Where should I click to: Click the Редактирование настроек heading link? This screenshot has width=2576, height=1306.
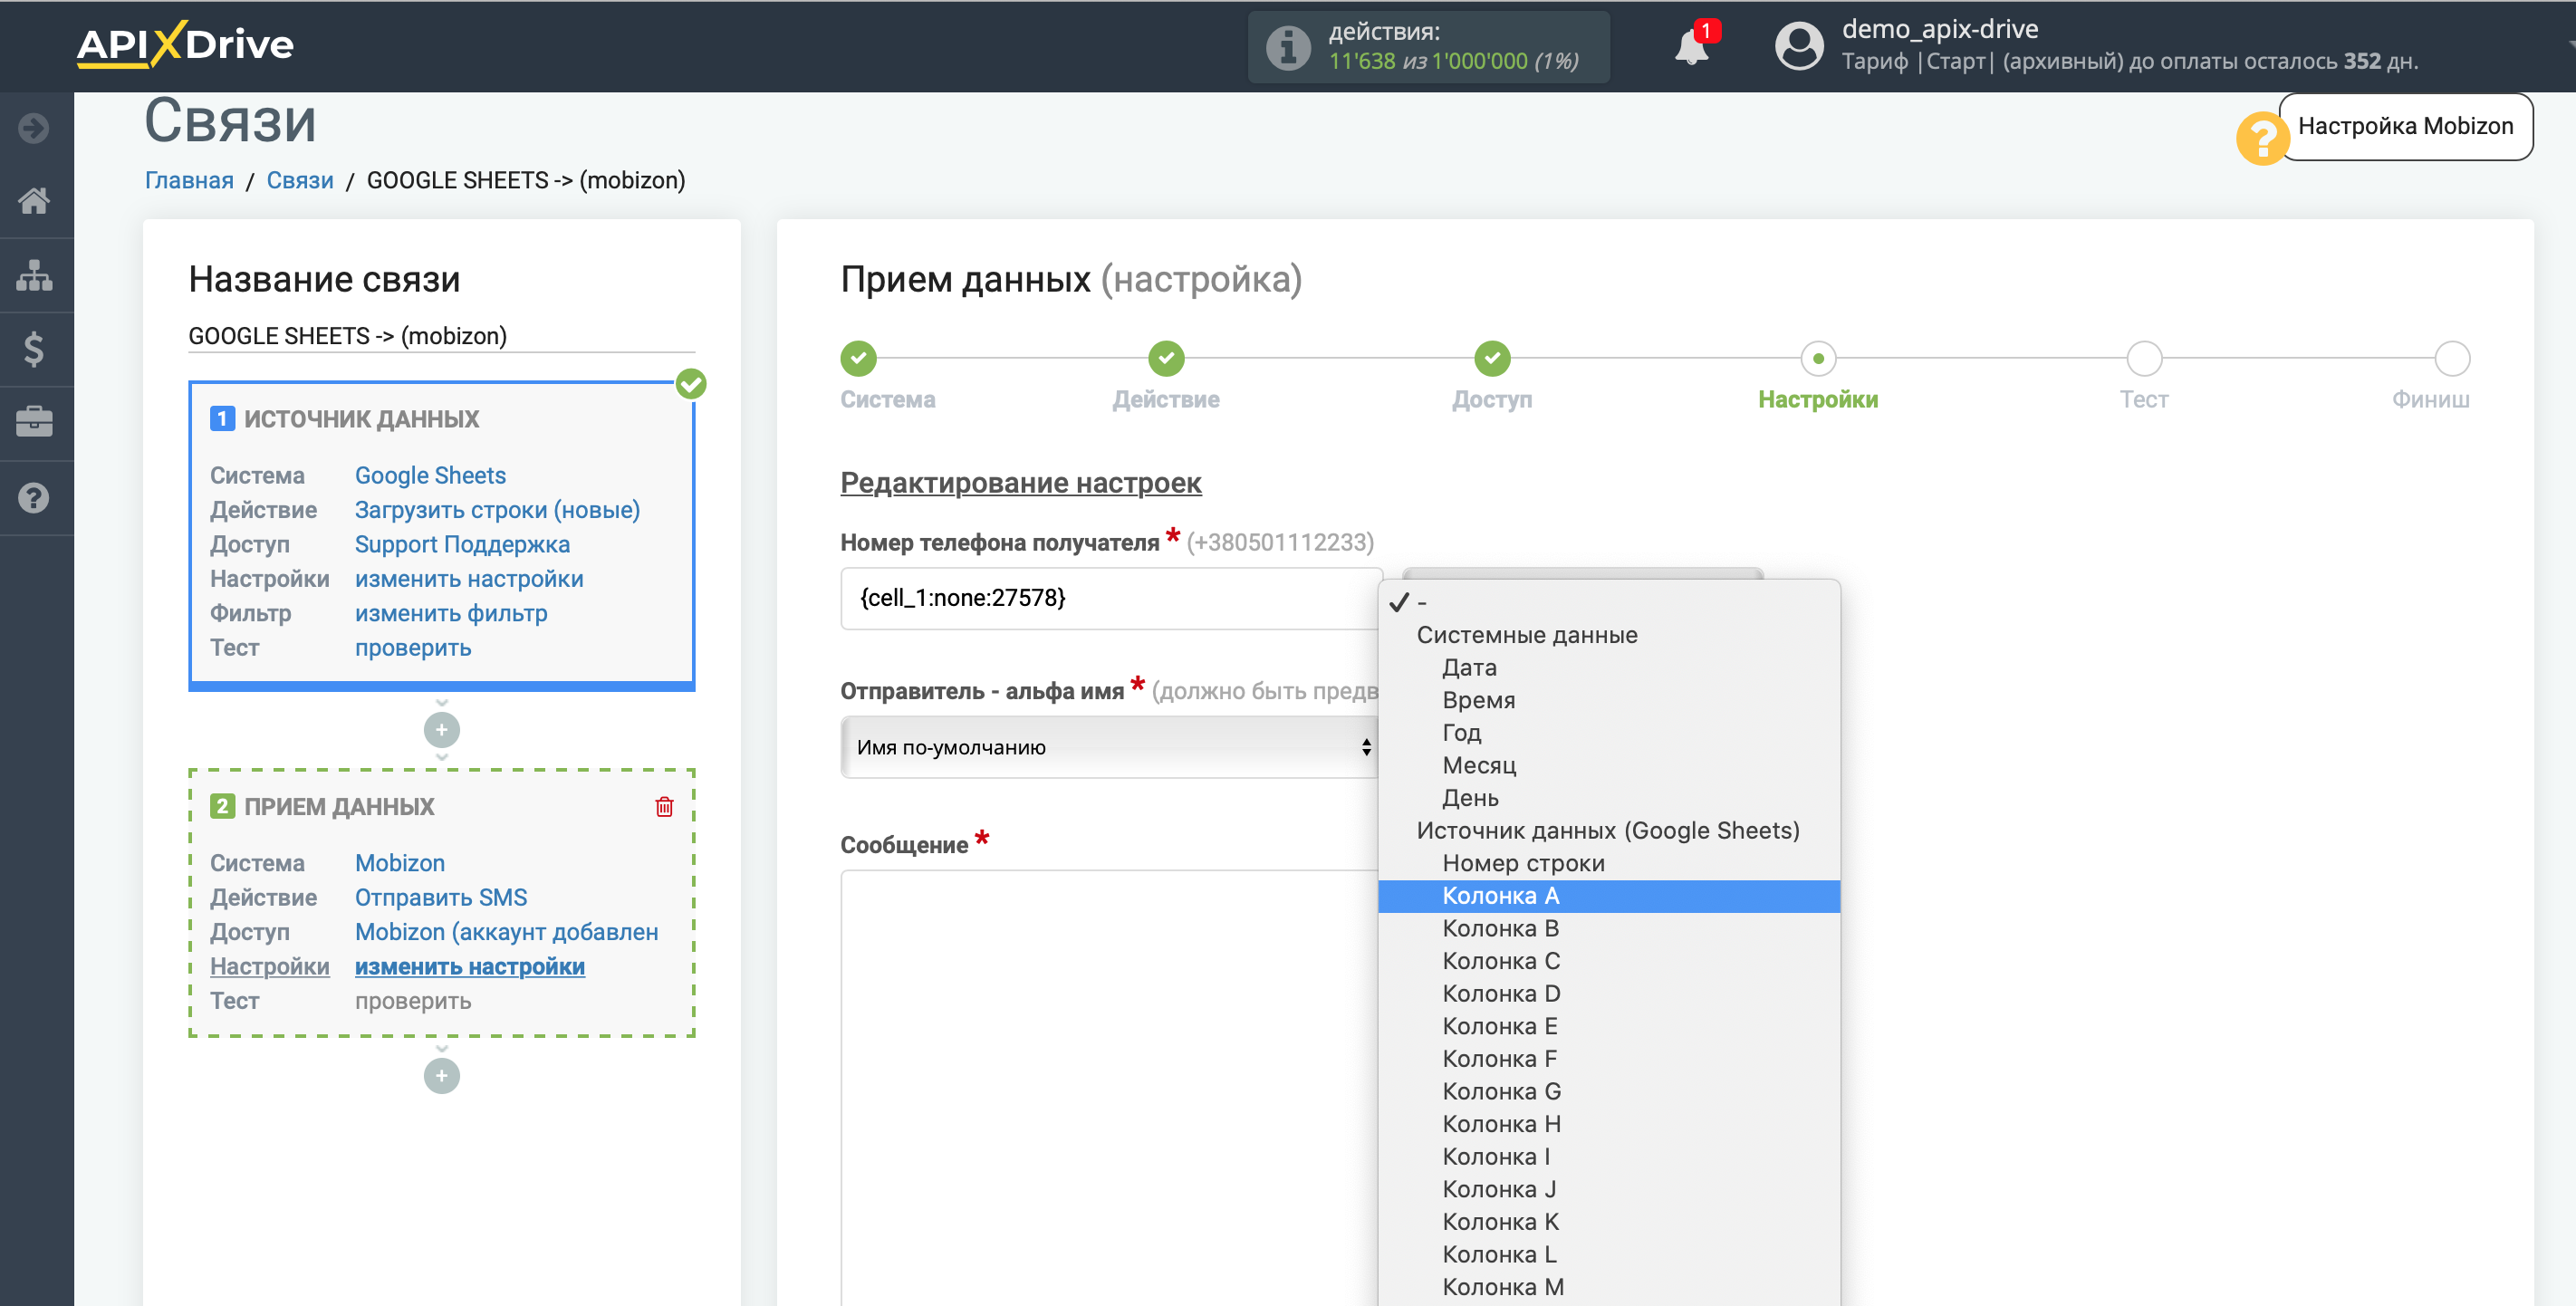pyautogui.click(x=1020, y=483)
